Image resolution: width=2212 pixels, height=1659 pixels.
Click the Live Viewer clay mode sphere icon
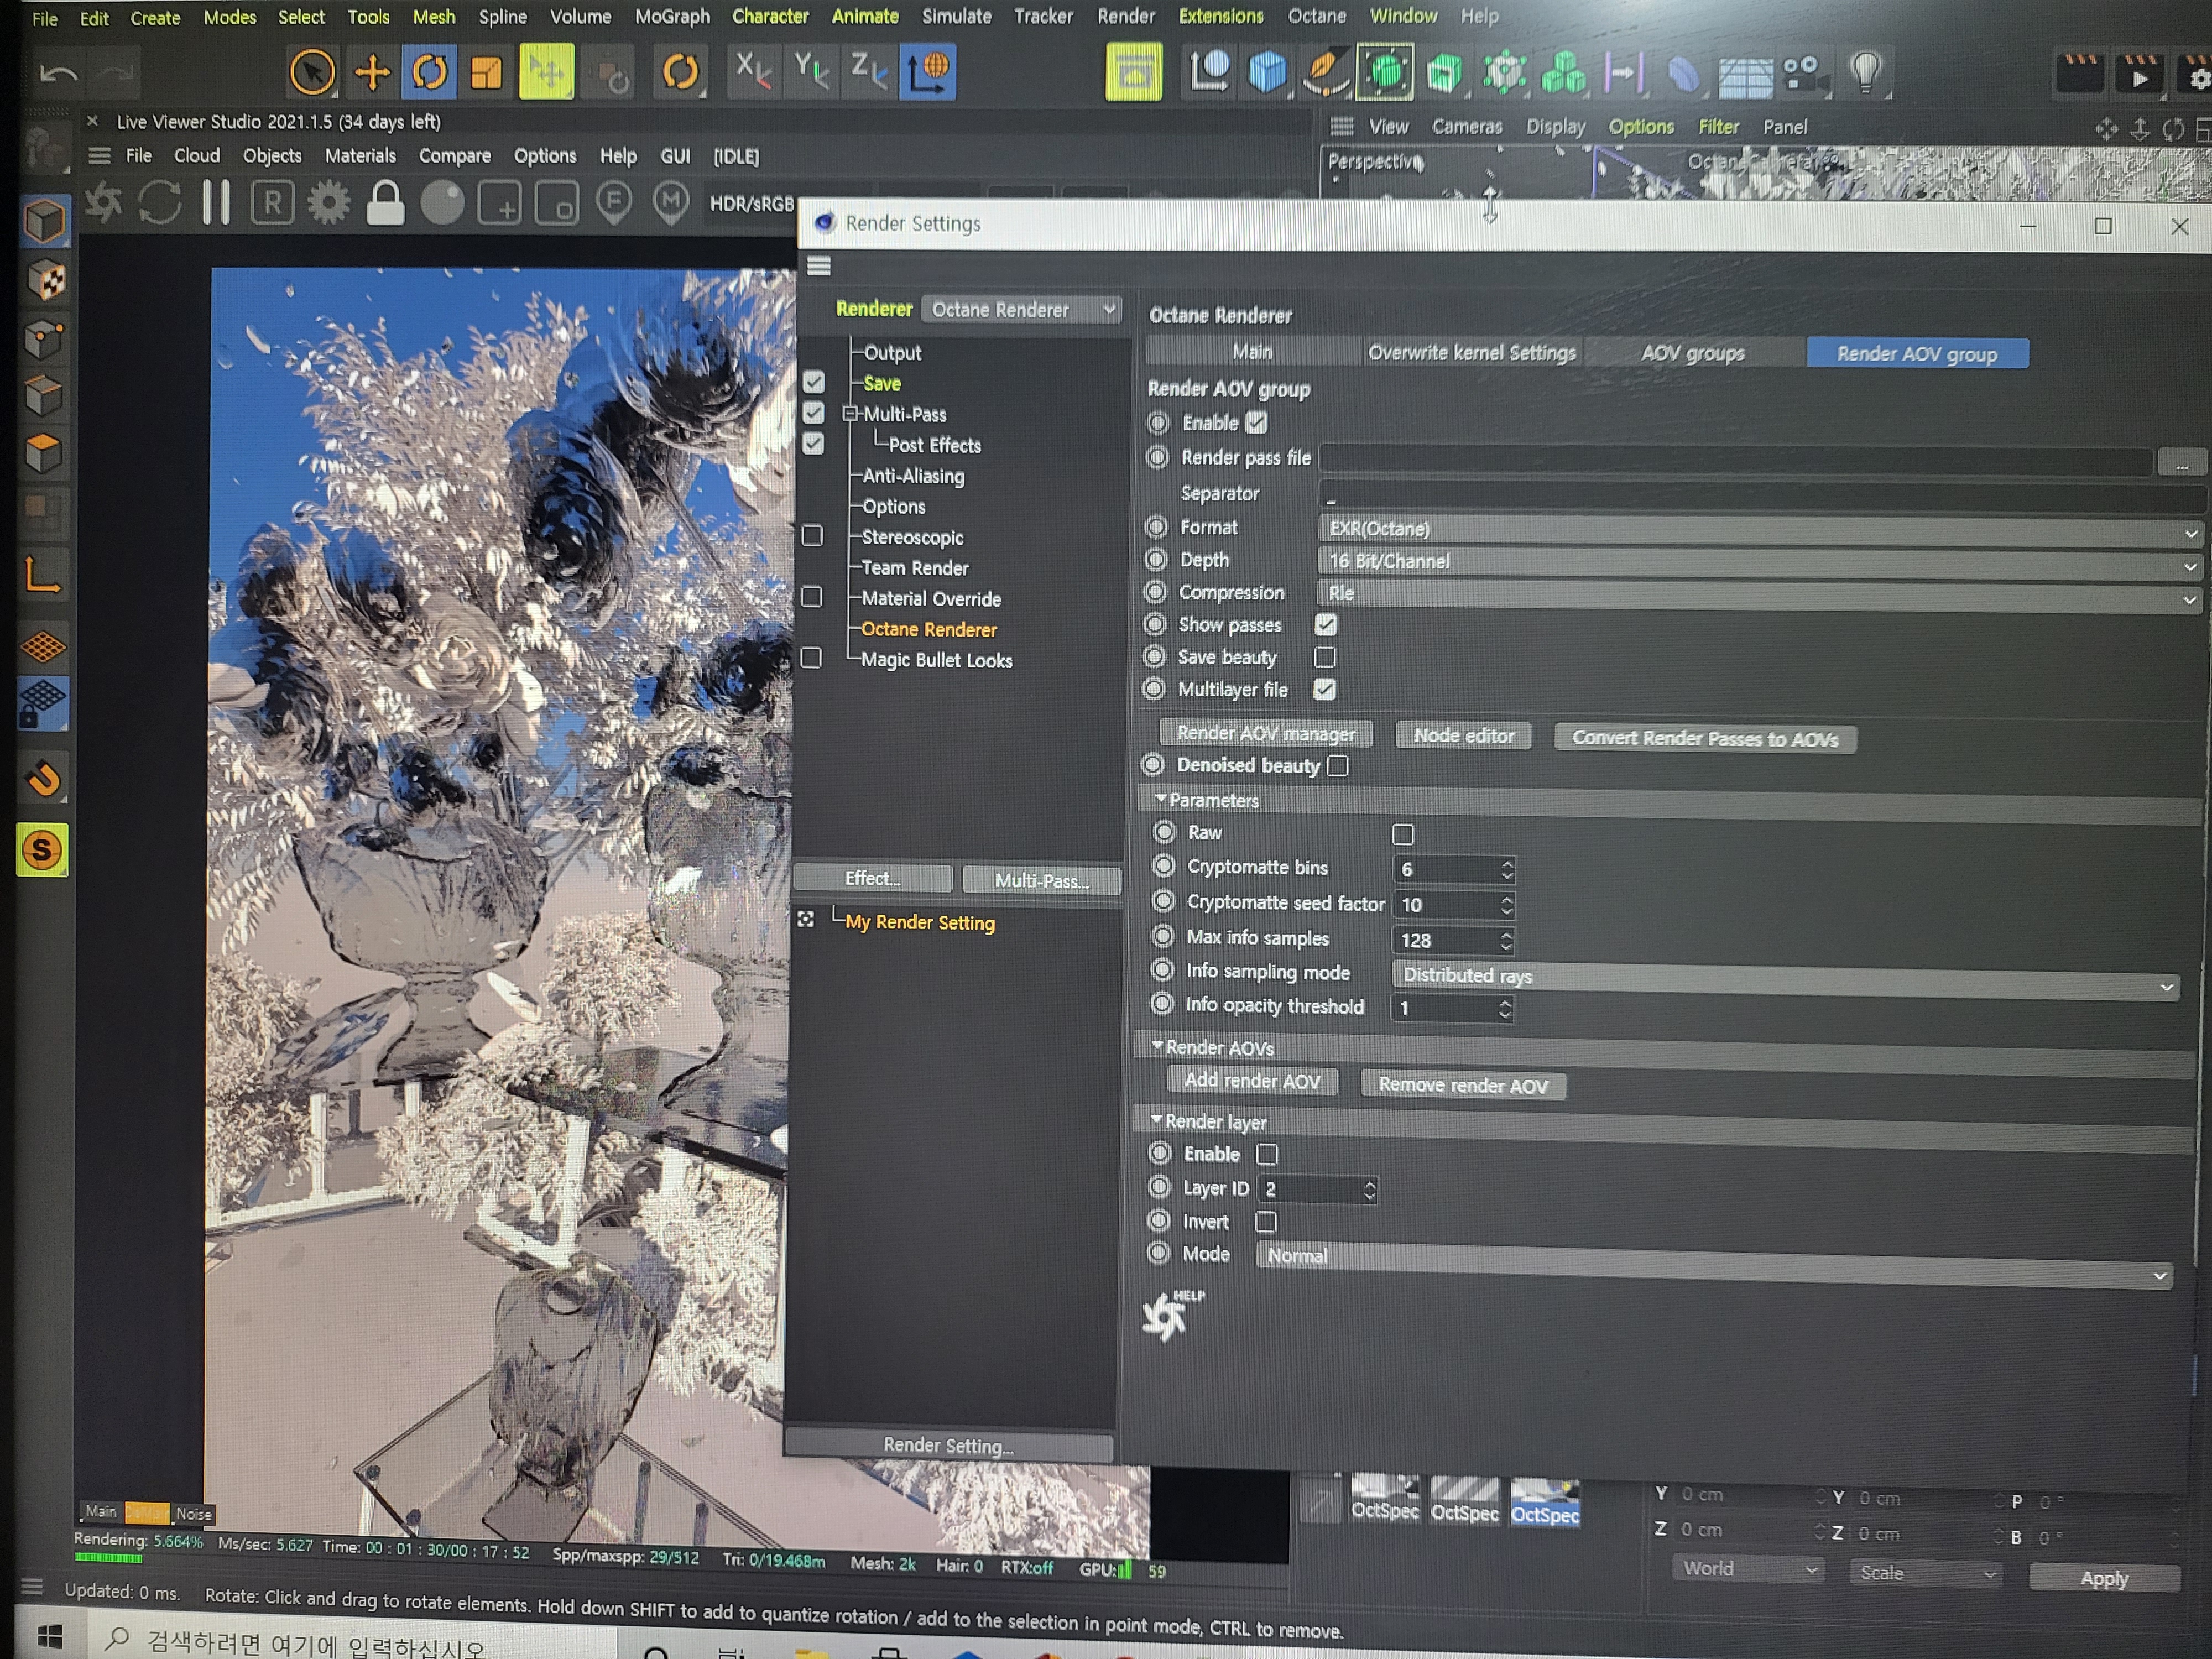[442, 203]
